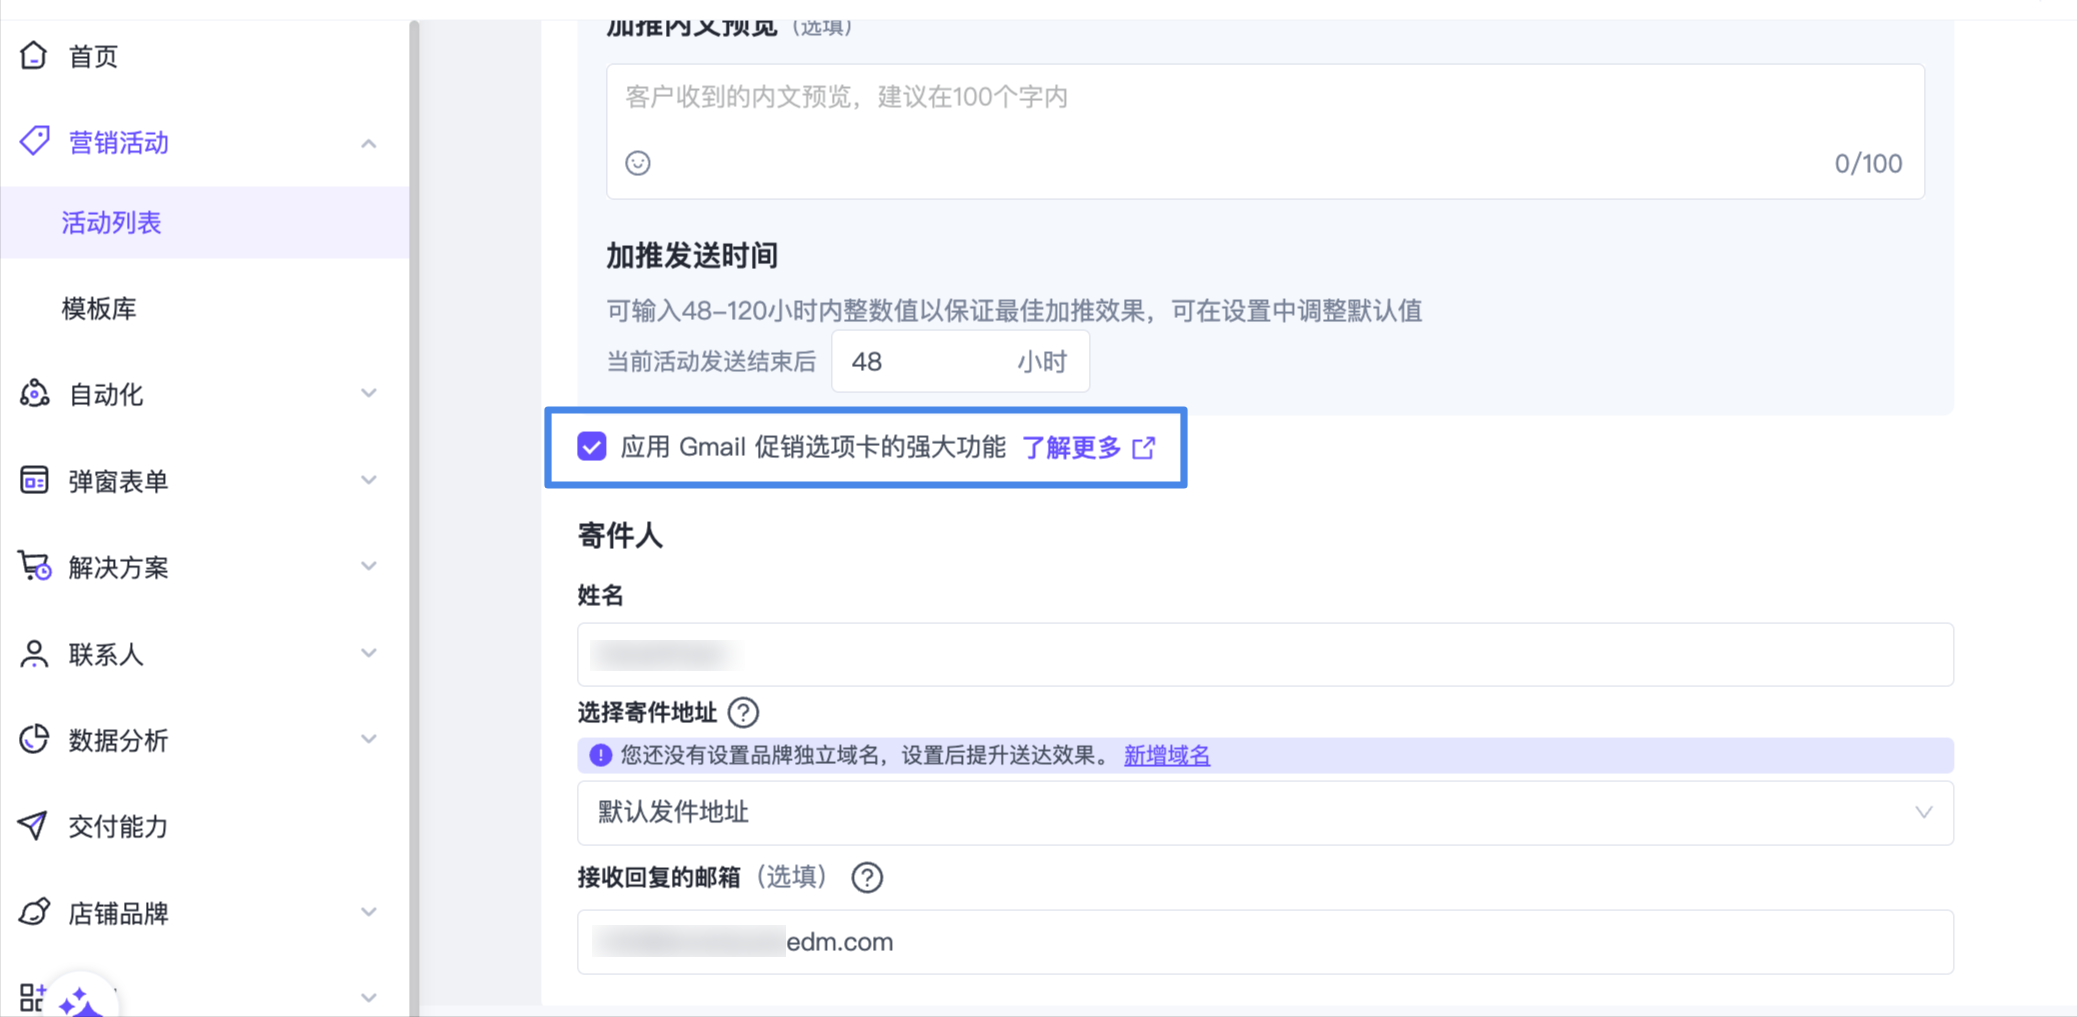Click the 新增域名 link
Image resolution: width=2077 pixels, height=1017 pixels.
pos(1166,756)
